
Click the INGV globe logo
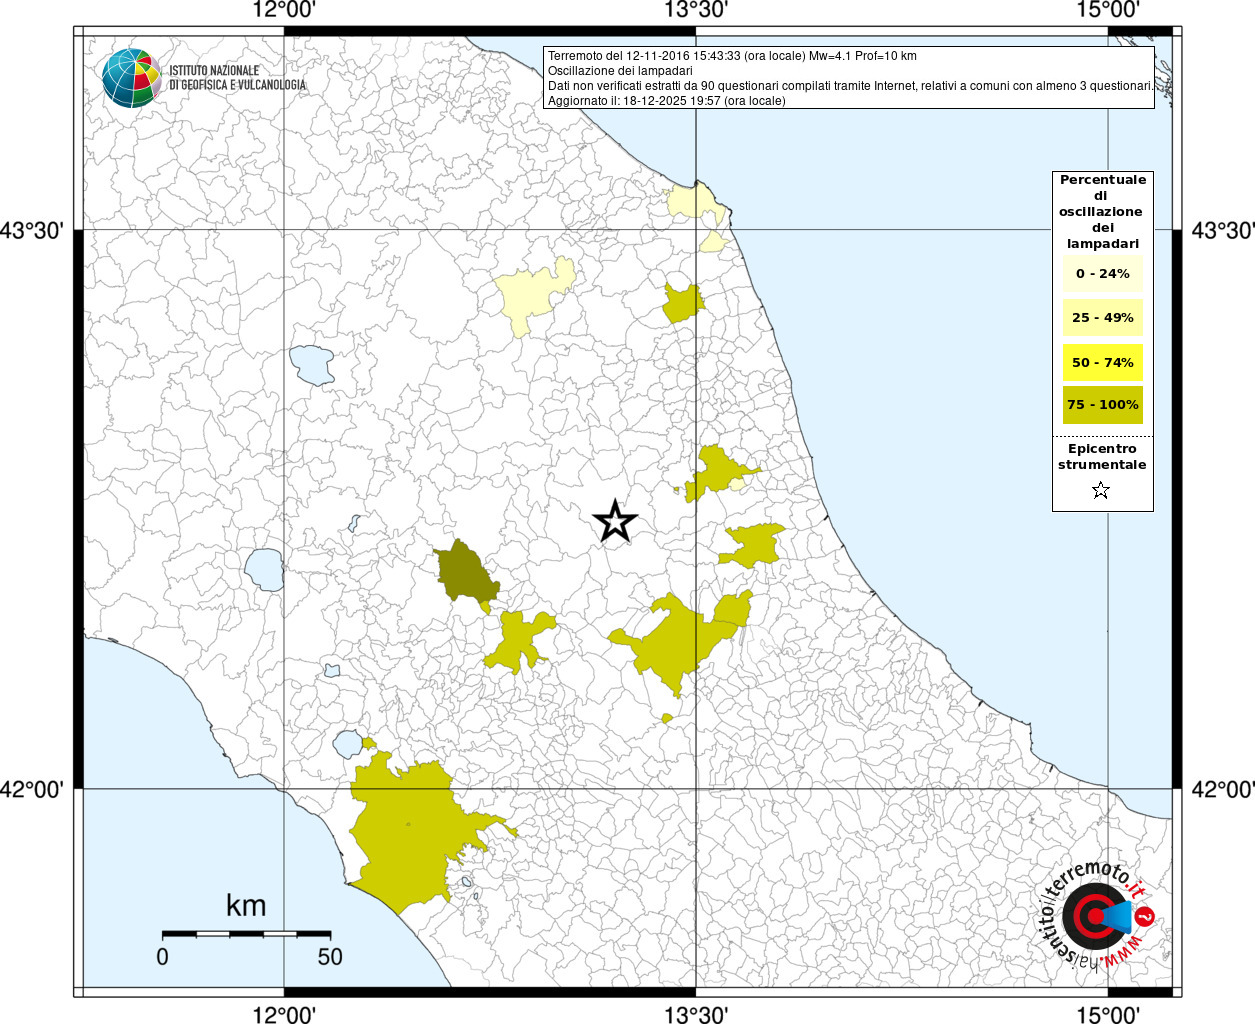(131, 77)
